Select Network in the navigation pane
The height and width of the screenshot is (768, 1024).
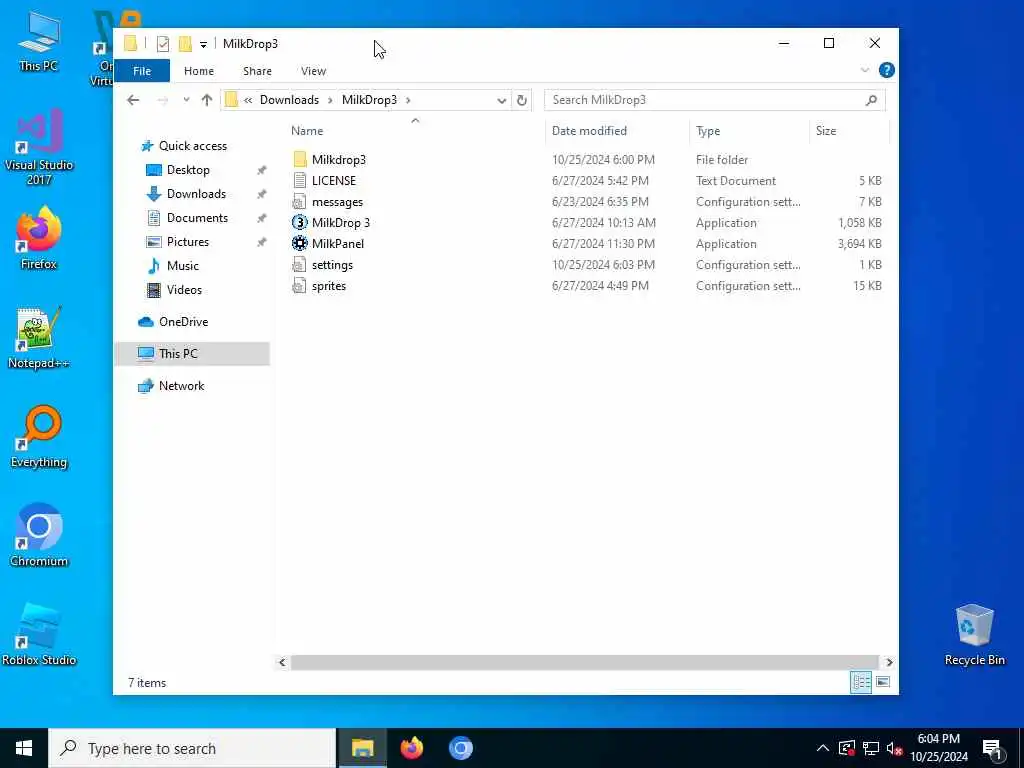coord(181,386)
